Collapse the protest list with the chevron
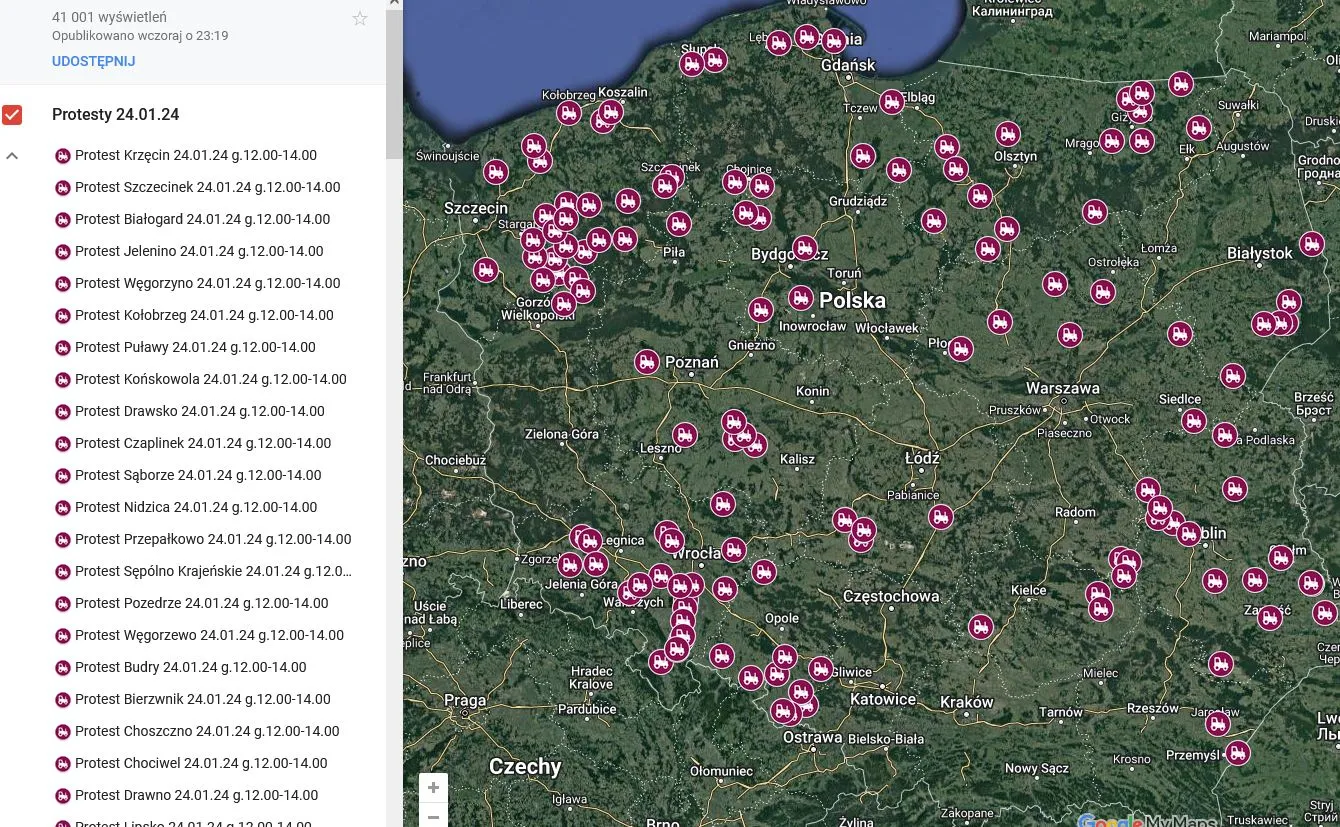This screenshot has width=1340, height=827. pyautogui.click(x=11, y=155)
